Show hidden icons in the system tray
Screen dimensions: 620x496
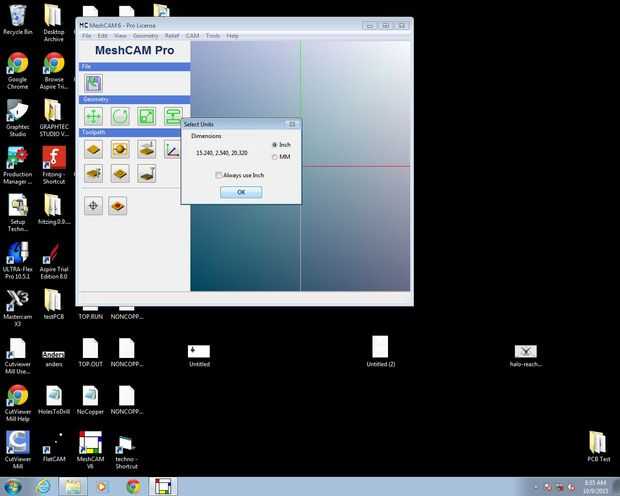pyautogui.click(x=536, y=487)
